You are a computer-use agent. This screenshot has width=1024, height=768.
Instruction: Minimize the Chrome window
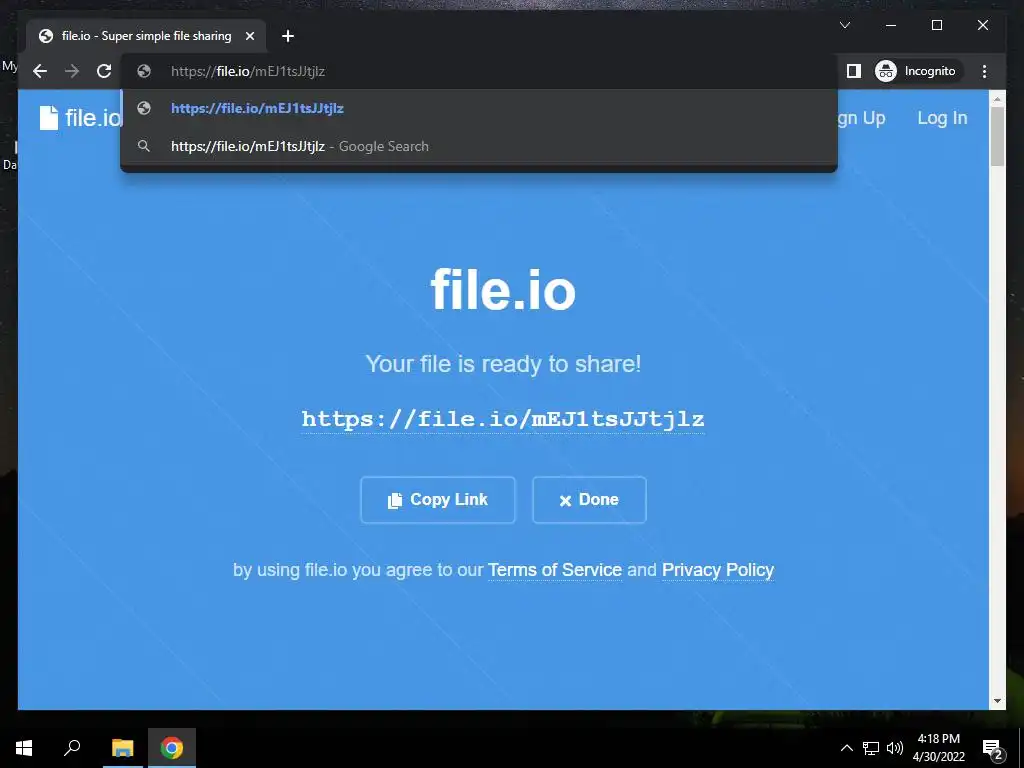coord(891,25)
